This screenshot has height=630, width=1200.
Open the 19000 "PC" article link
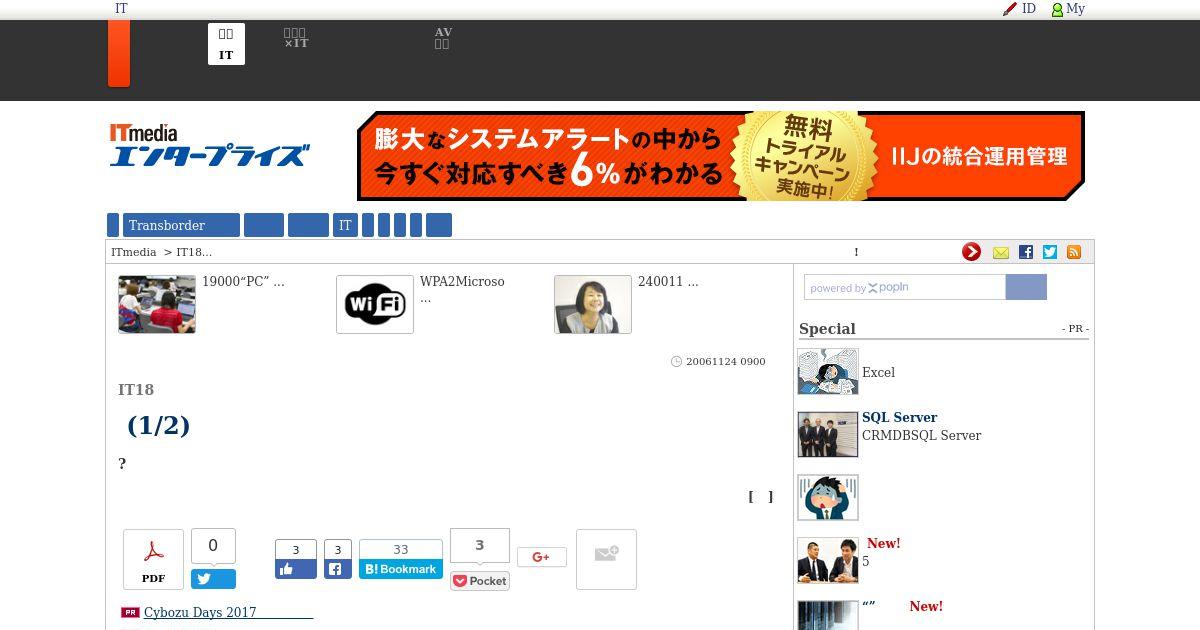click(243, 282)
